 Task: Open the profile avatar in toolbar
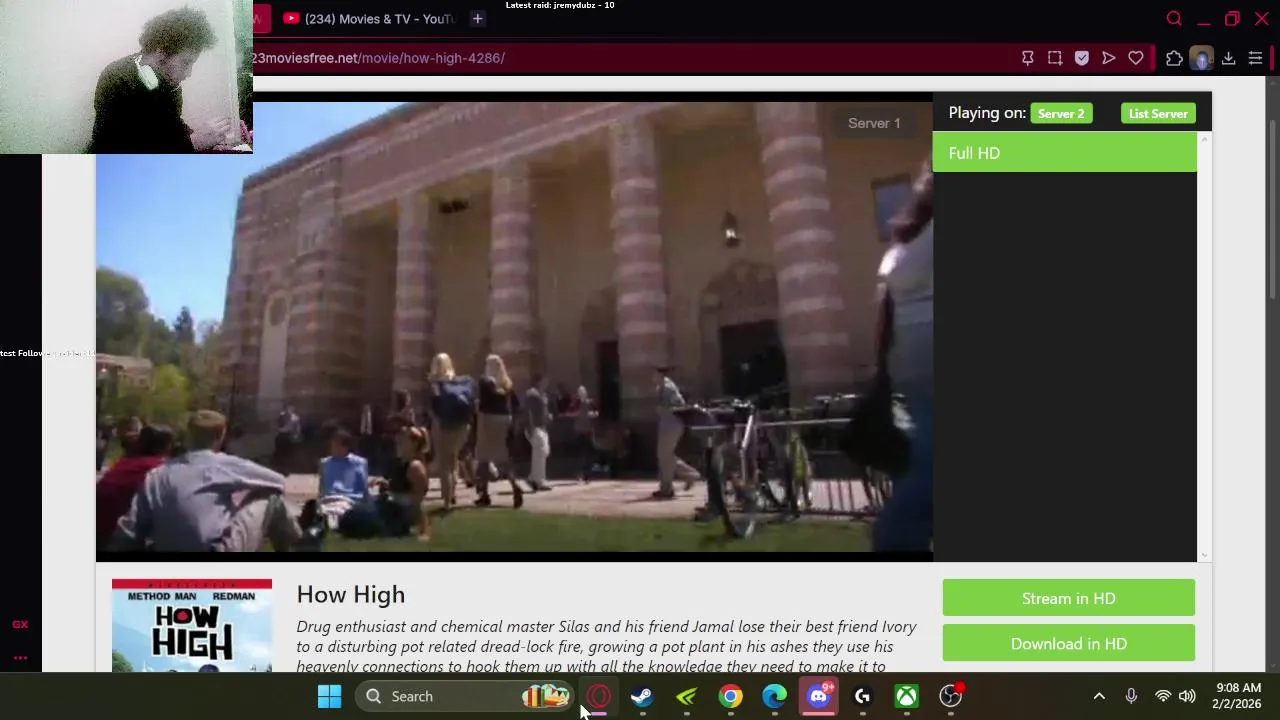[1201, 58]
